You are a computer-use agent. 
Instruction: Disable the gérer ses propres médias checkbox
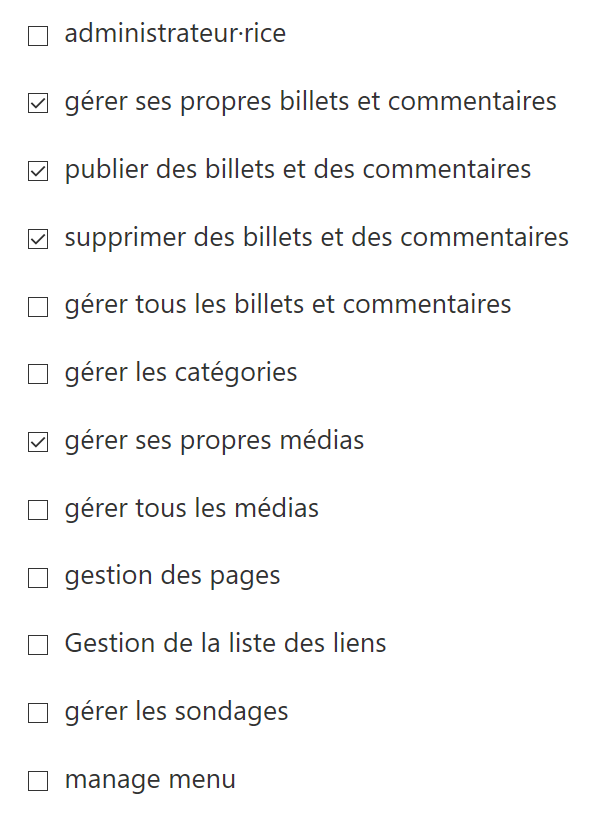pyautogui.click(x=38, y=442)
